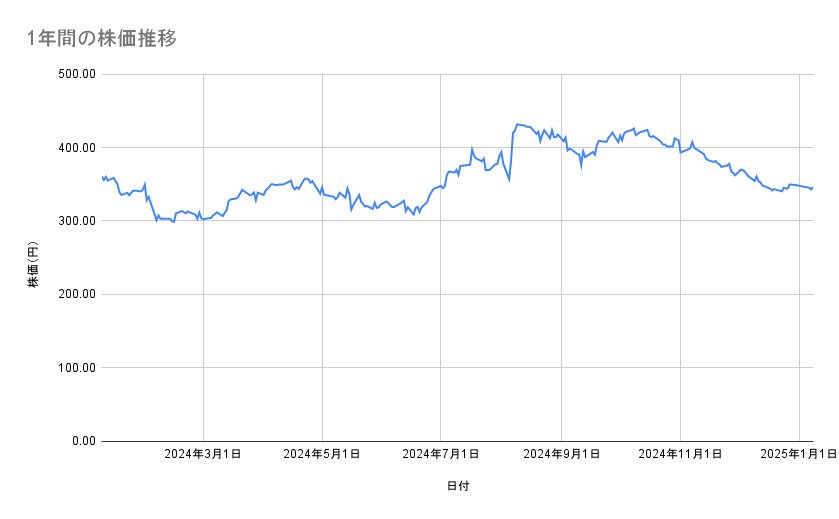839x519 pixels.
Task: Click the line where it crosses the 2024年11月1日 gridline
Action: pos(680,152)
